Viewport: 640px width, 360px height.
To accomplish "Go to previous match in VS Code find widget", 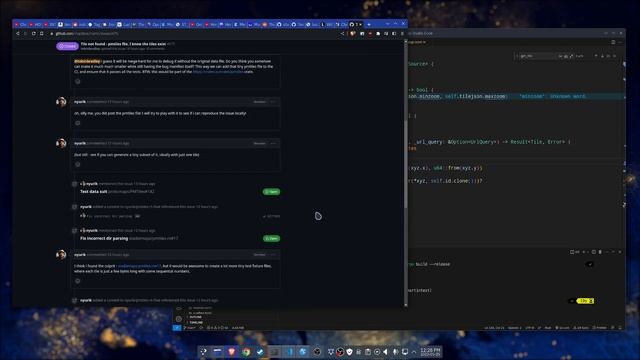I will [596, 56].
